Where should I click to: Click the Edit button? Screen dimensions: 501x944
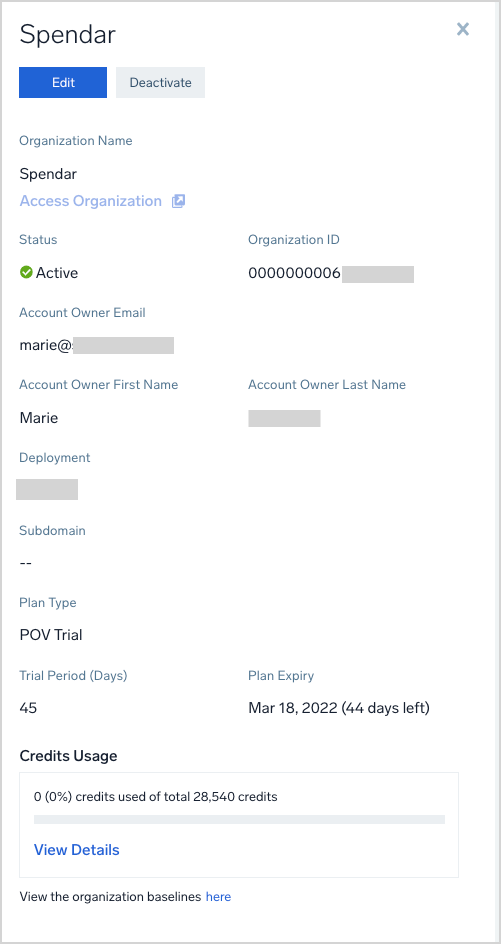(x=63, y=82)
